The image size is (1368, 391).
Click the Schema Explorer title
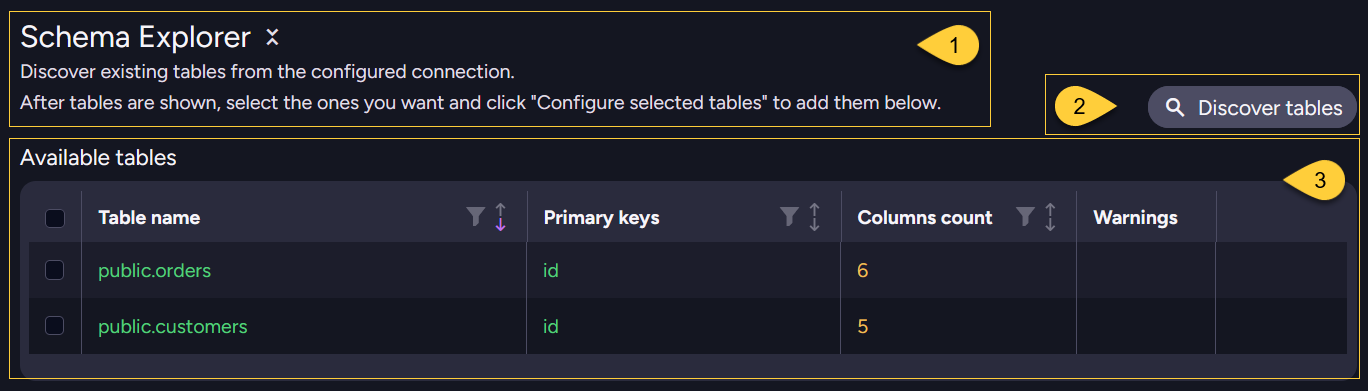coord(135,38)
